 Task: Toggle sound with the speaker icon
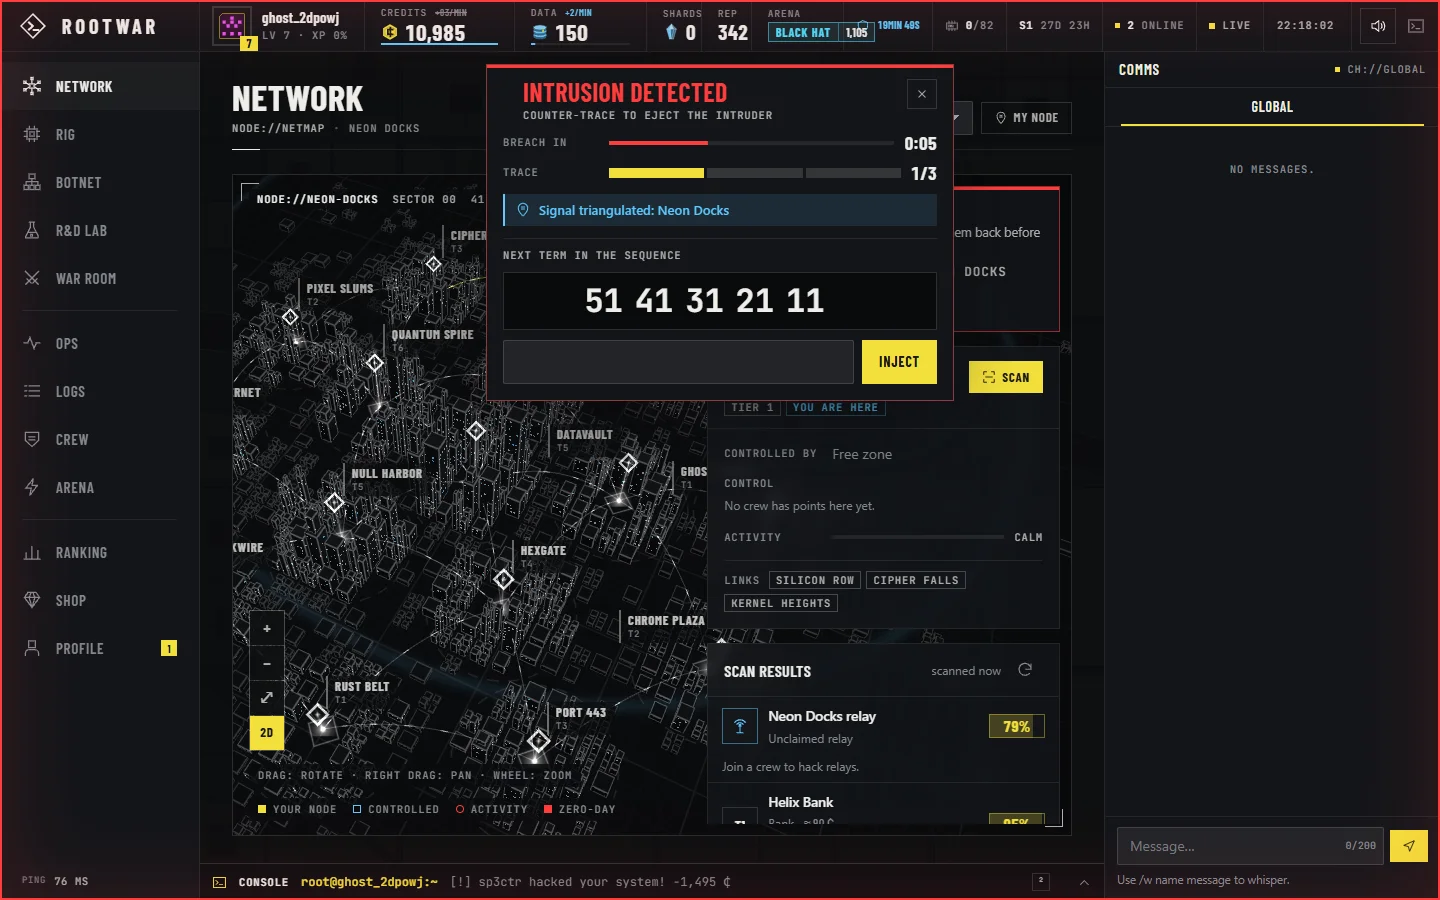[x=1378, y=26]
